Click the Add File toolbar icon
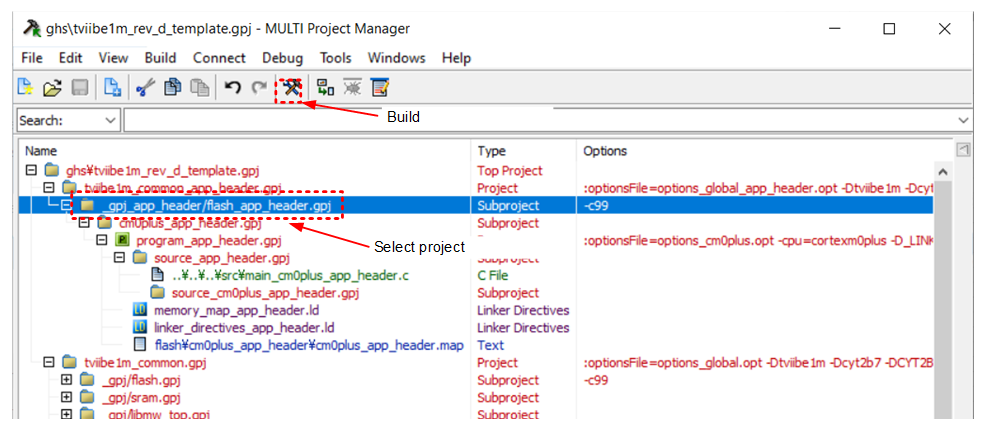Screen dimensions: 986x441 pos(113,88)
